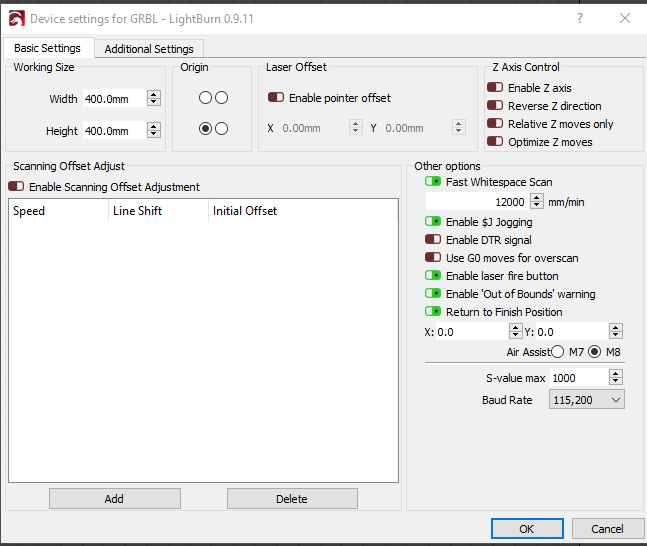Toggle Fast Whitespace Scan switch
Viewport: 647px width, 546px height.
[x=433, y=182]
